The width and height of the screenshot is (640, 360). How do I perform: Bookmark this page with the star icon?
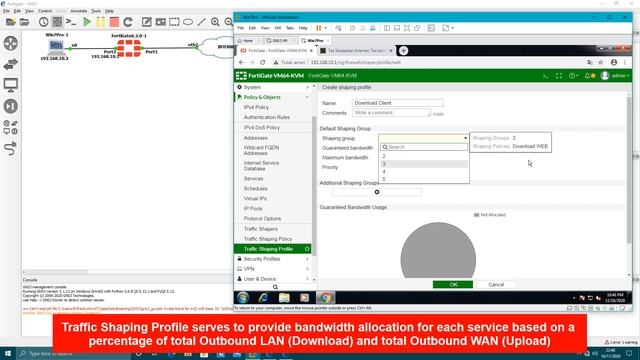point(600,62)
